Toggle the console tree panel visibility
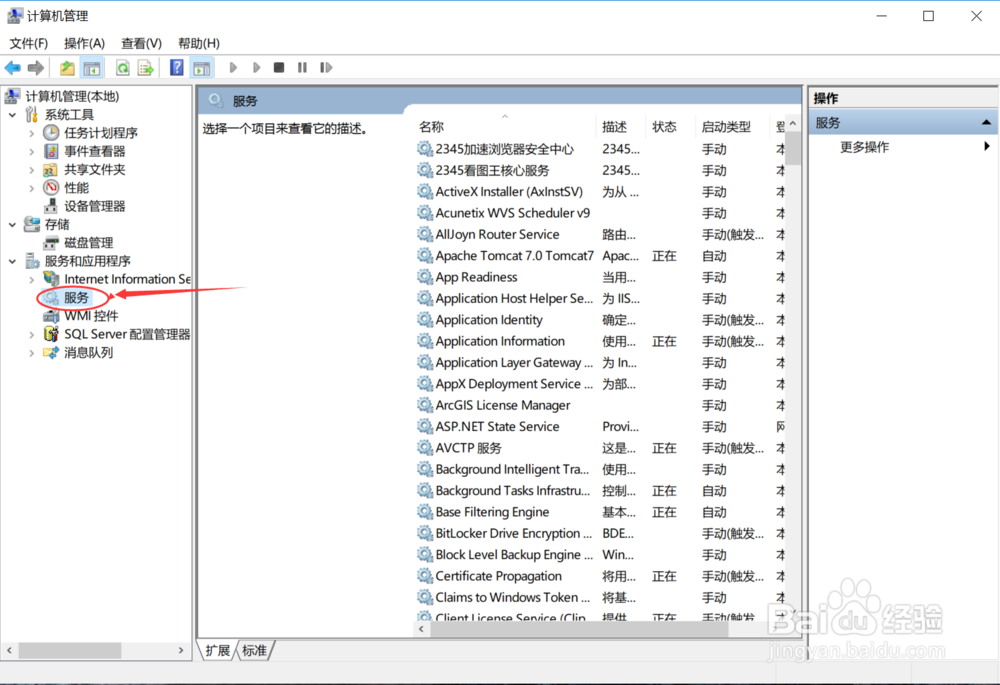The width and height of the screenshot is (1000, 685). pyautogui.click(x=91, y=67)
